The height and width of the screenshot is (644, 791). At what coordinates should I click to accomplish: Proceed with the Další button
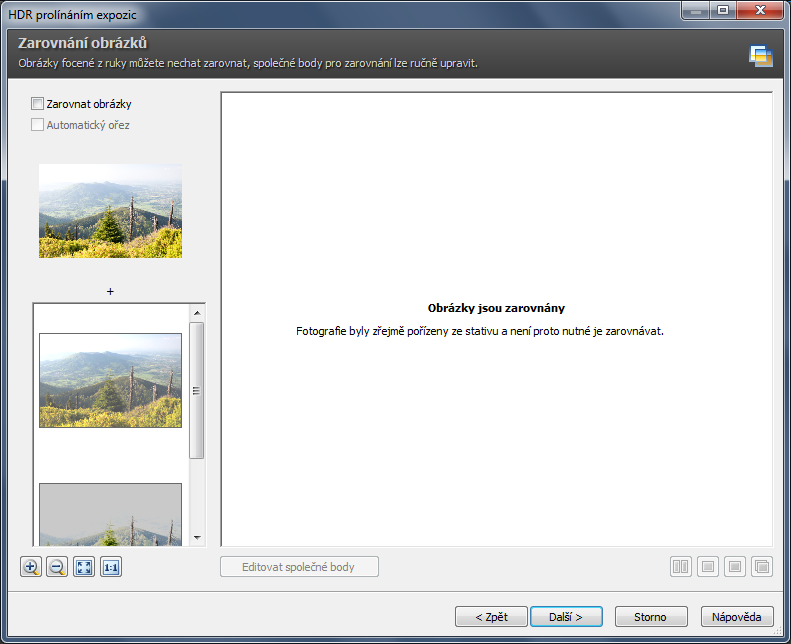[x=566, y=617]
